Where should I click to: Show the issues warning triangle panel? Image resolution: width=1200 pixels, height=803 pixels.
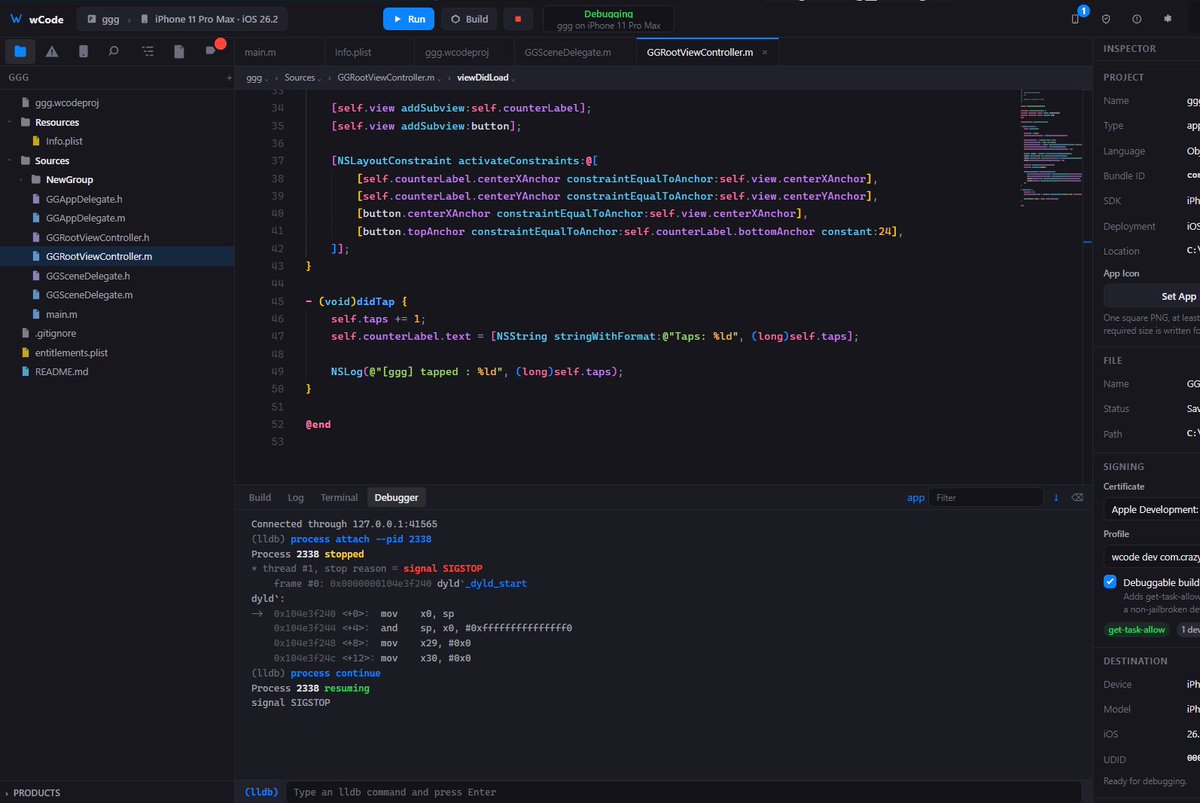pyautogui.click(x=51, y=51)
